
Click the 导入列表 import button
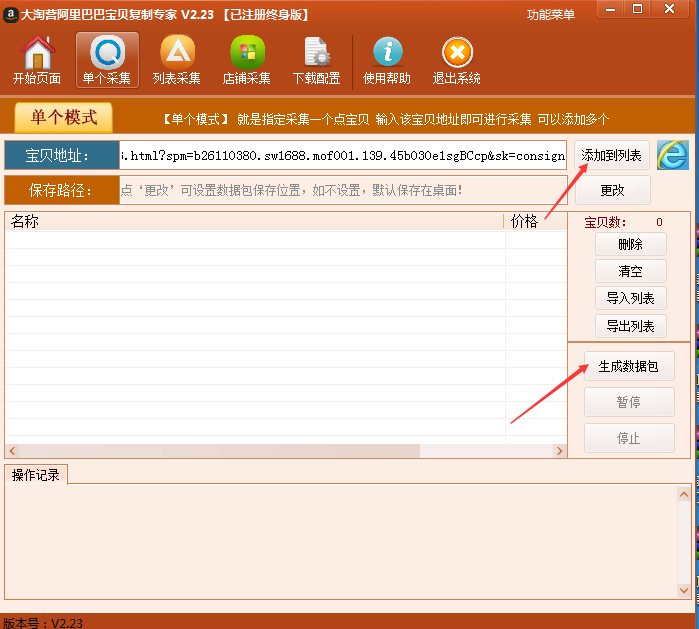pos(630,298)
